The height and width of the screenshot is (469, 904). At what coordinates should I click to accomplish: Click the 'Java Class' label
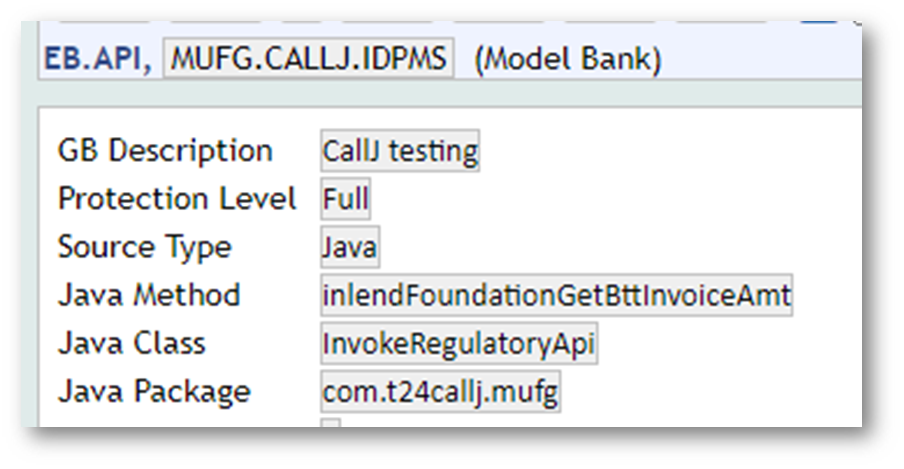click(131, 343)
